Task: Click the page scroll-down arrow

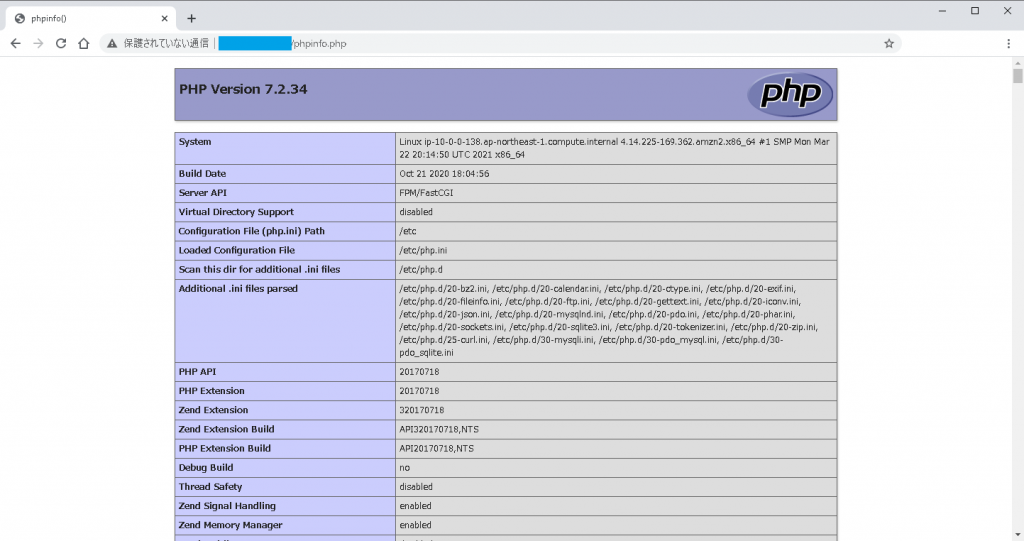Action: click(x=1017, y=534)
